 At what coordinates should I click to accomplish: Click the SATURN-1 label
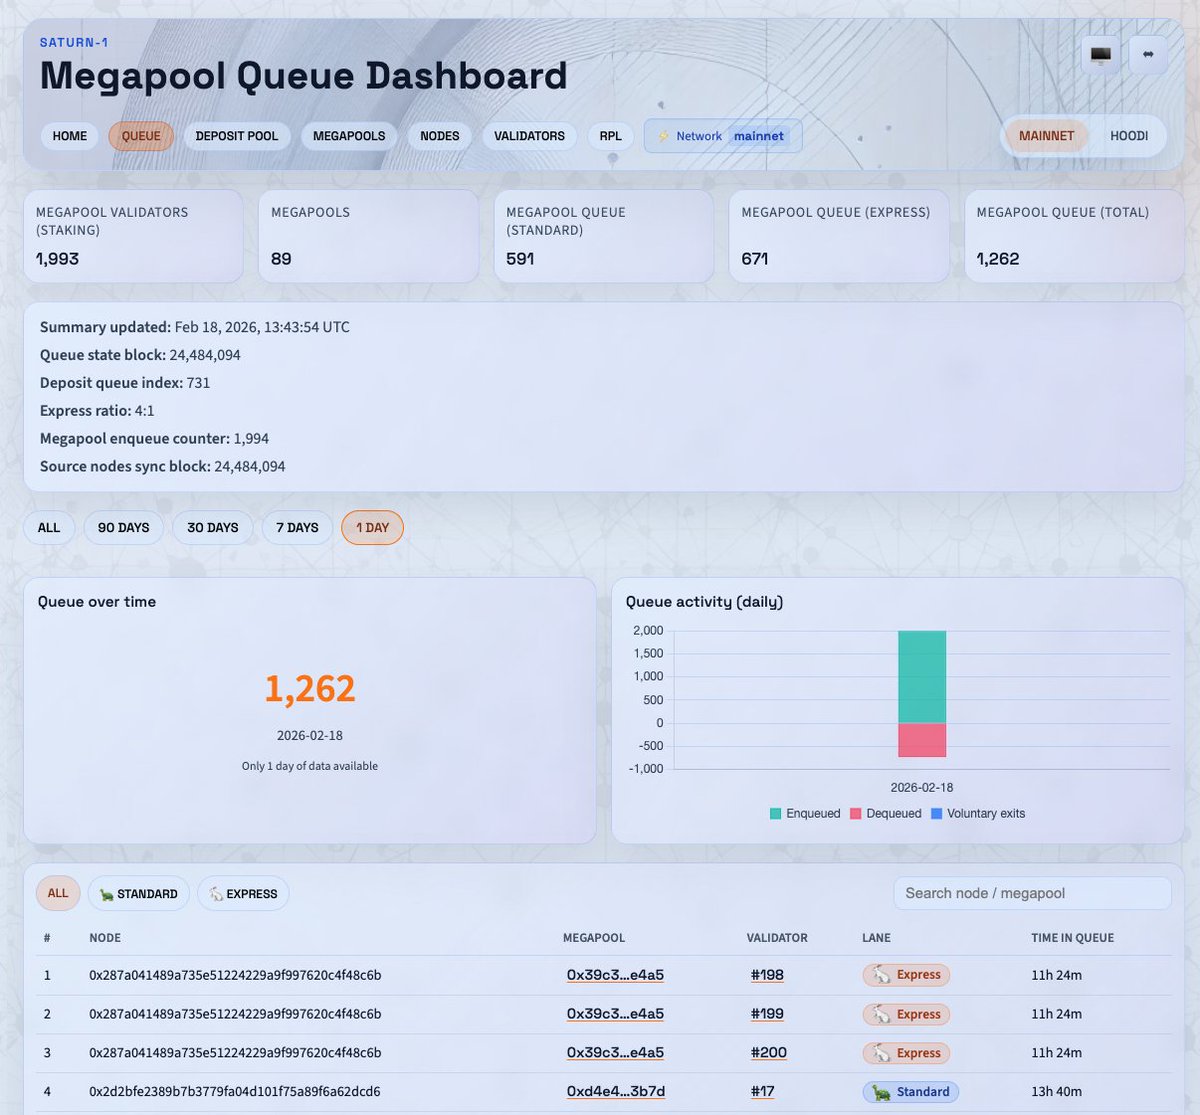click(74, 42)
